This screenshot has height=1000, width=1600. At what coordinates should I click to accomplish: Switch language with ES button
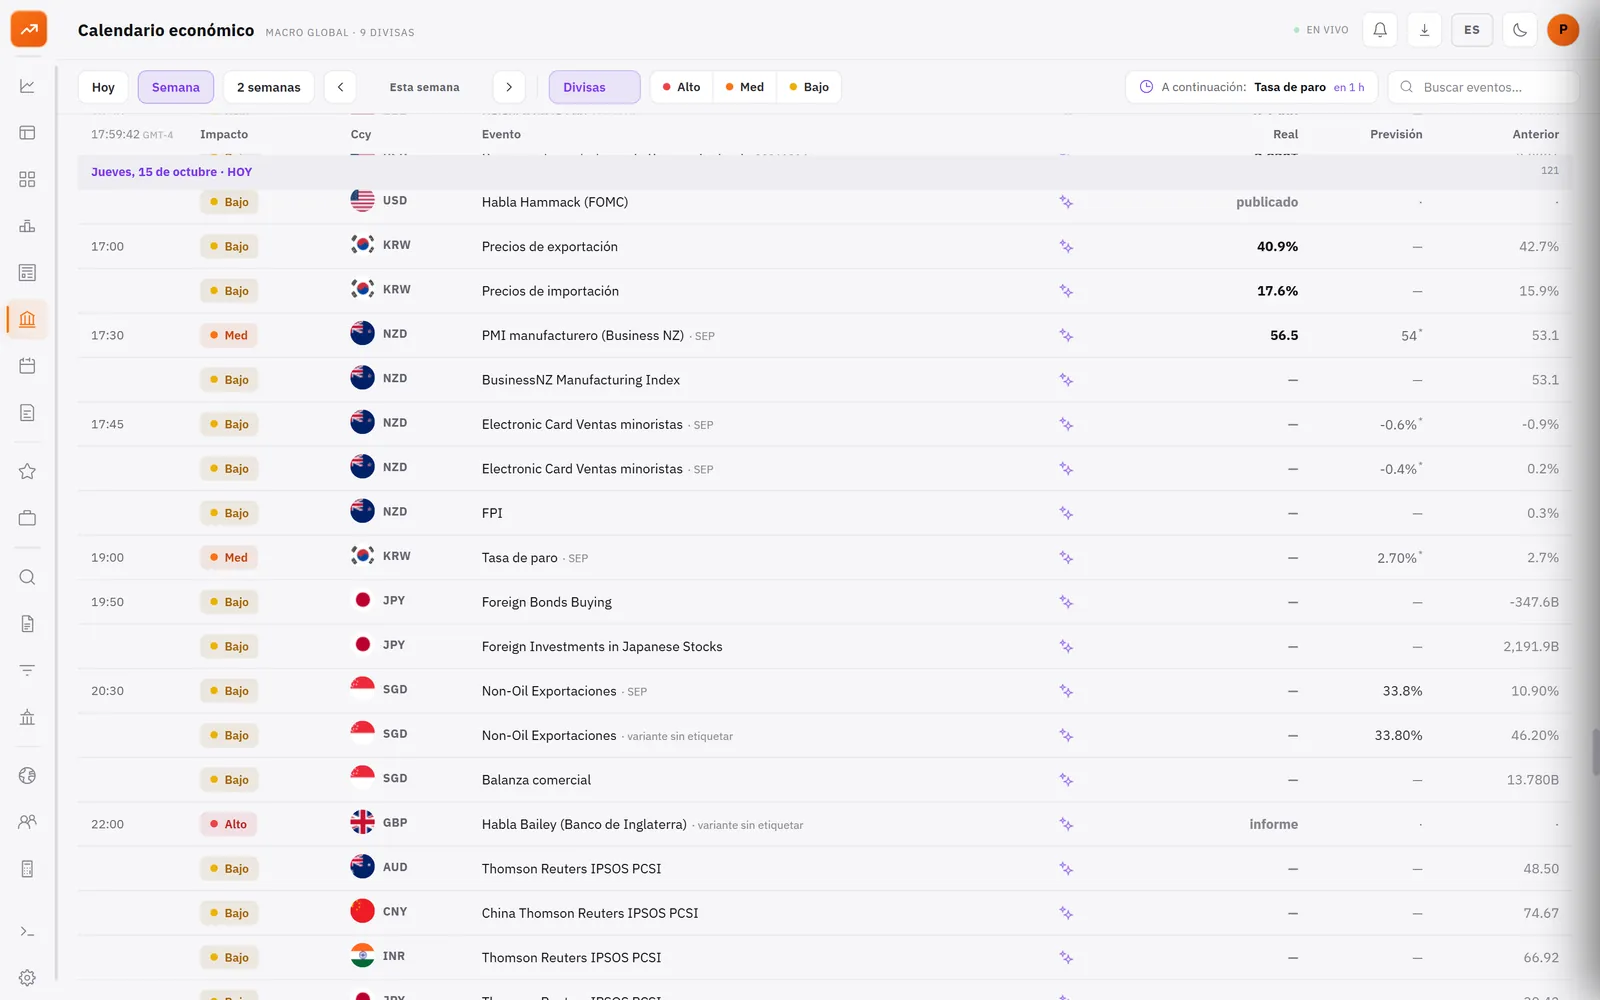pos(1472,30)
